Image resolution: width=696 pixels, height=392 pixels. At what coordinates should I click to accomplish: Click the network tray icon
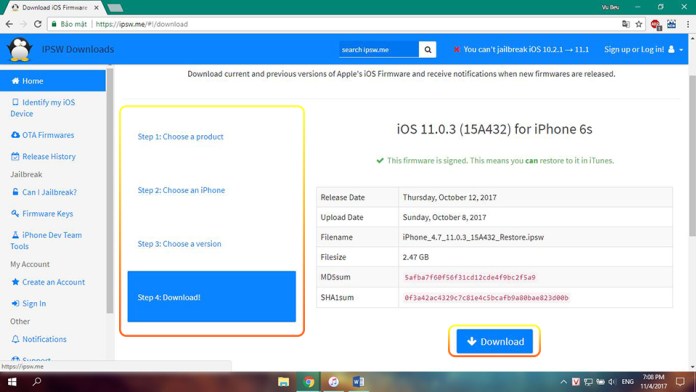[x=588, y=382]
